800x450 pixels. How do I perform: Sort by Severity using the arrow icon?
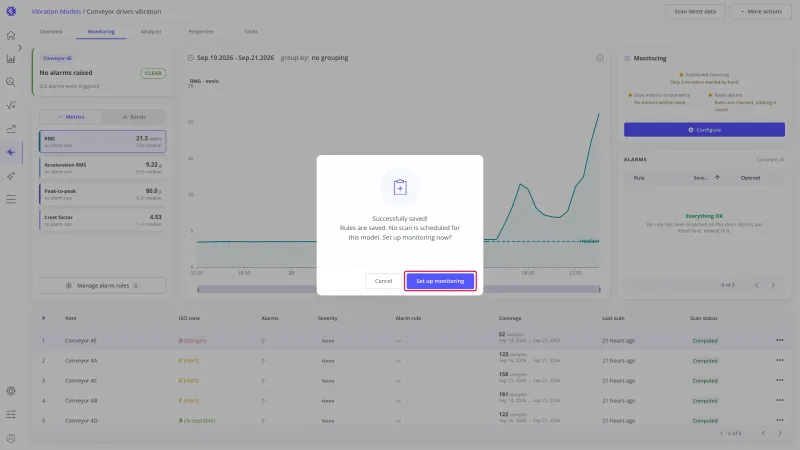(x=717, y=178)
